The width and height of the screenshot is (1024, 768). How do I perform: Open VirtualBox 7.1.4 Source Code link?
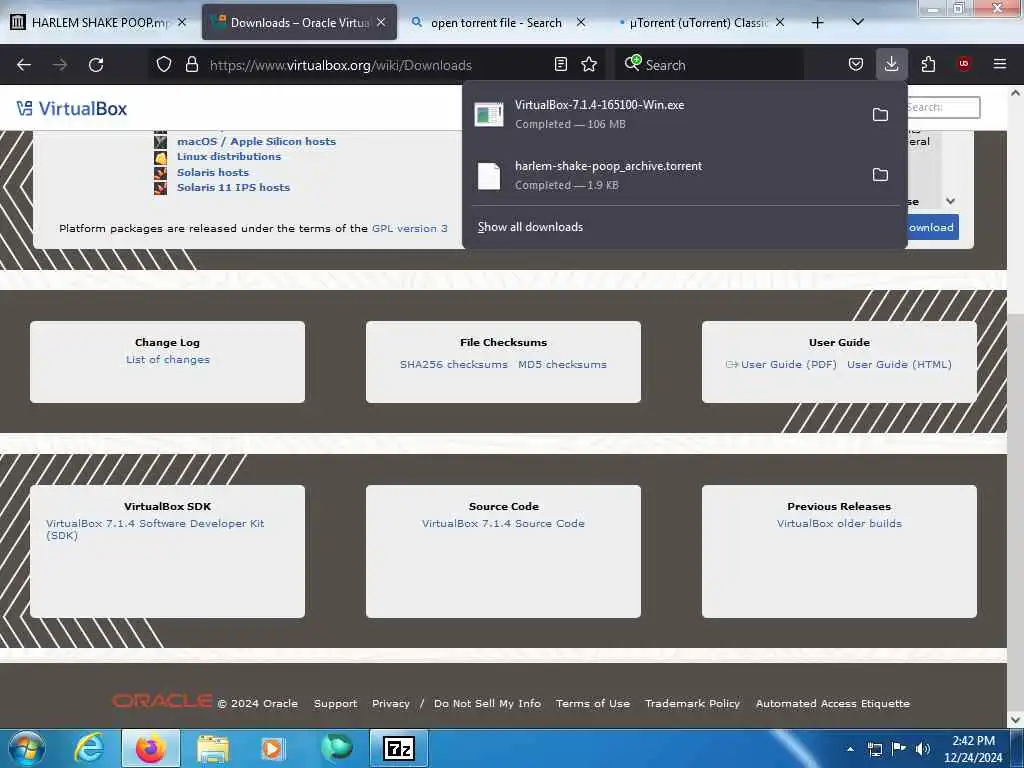(x=503, y=523)
